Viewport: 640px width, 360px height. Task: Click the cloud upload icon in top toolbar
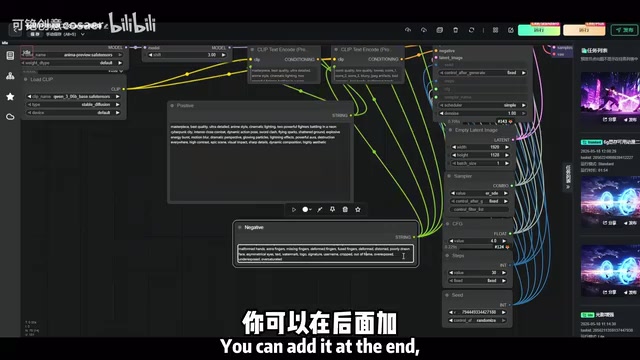[x=408, y=30]
